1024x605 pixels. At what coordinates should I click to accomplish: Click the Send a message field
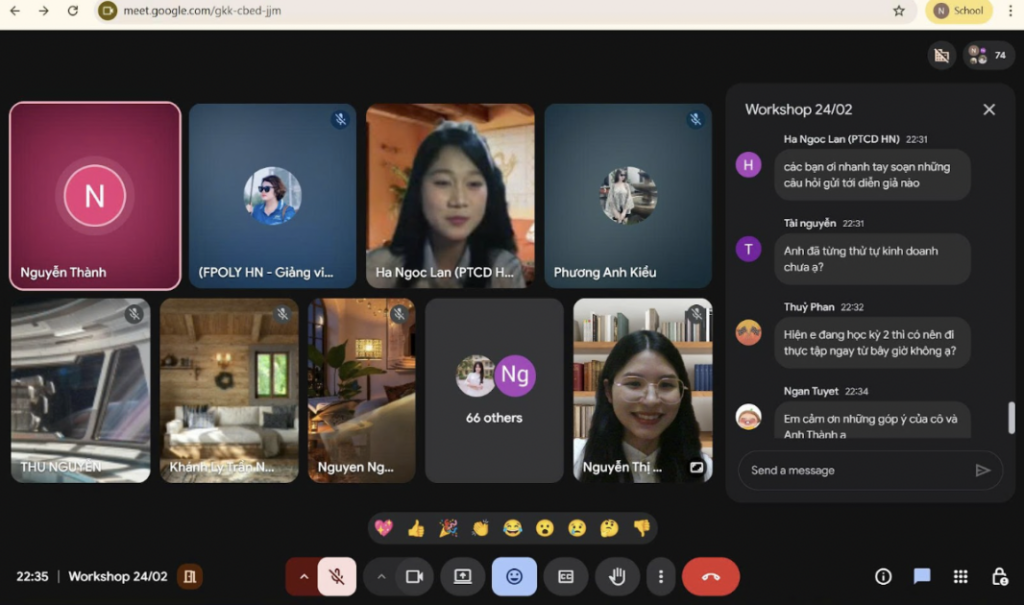click(857, 470)
